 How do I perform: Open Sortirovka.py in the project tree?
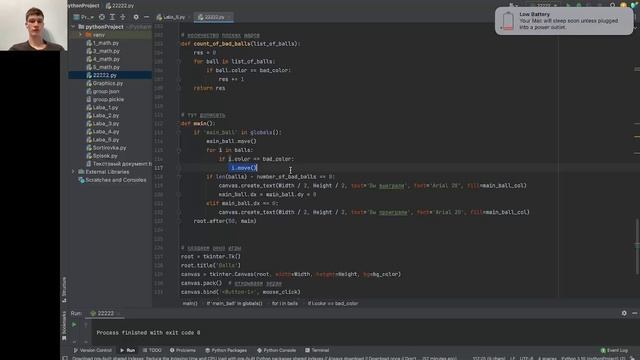(106, 148)
